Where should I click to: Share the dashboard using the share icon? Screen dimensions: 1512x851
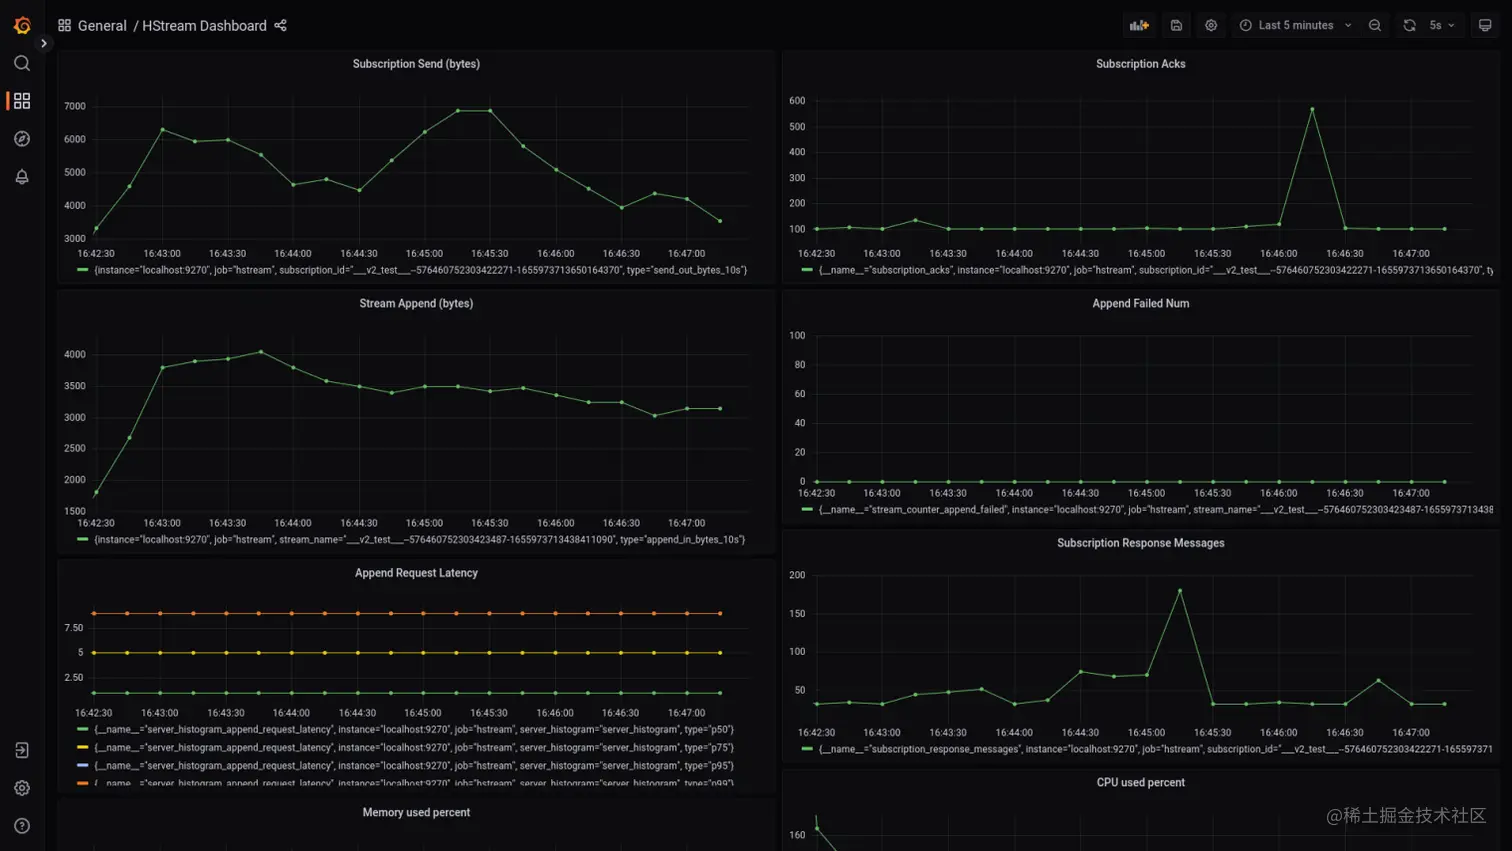[280, 25]
